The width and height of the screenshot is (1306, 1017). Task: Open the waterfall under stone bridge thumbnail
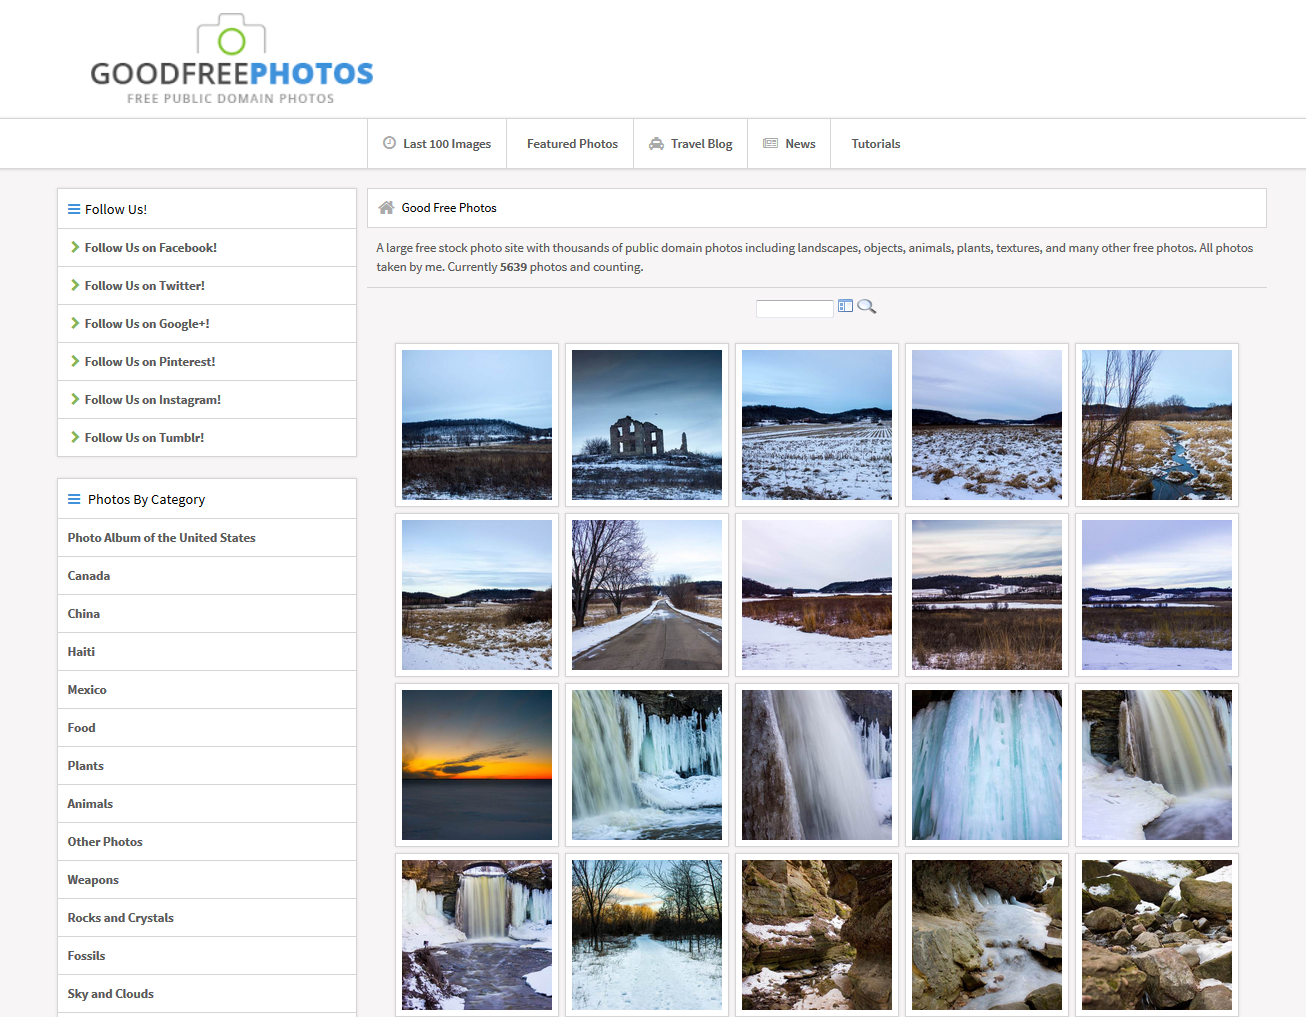pos(477,935)
